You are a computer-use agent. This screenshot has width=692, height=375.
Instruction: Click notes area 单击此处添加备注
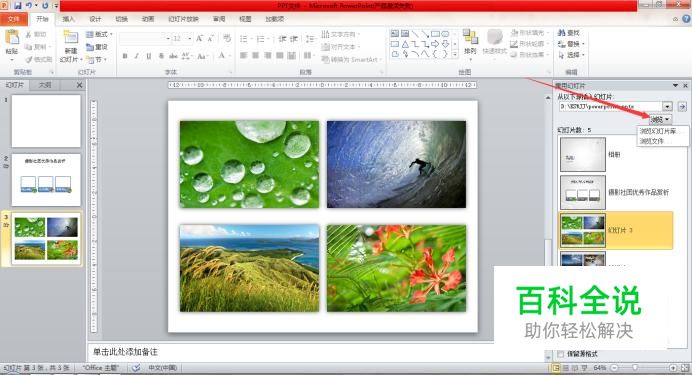point(125,352)
